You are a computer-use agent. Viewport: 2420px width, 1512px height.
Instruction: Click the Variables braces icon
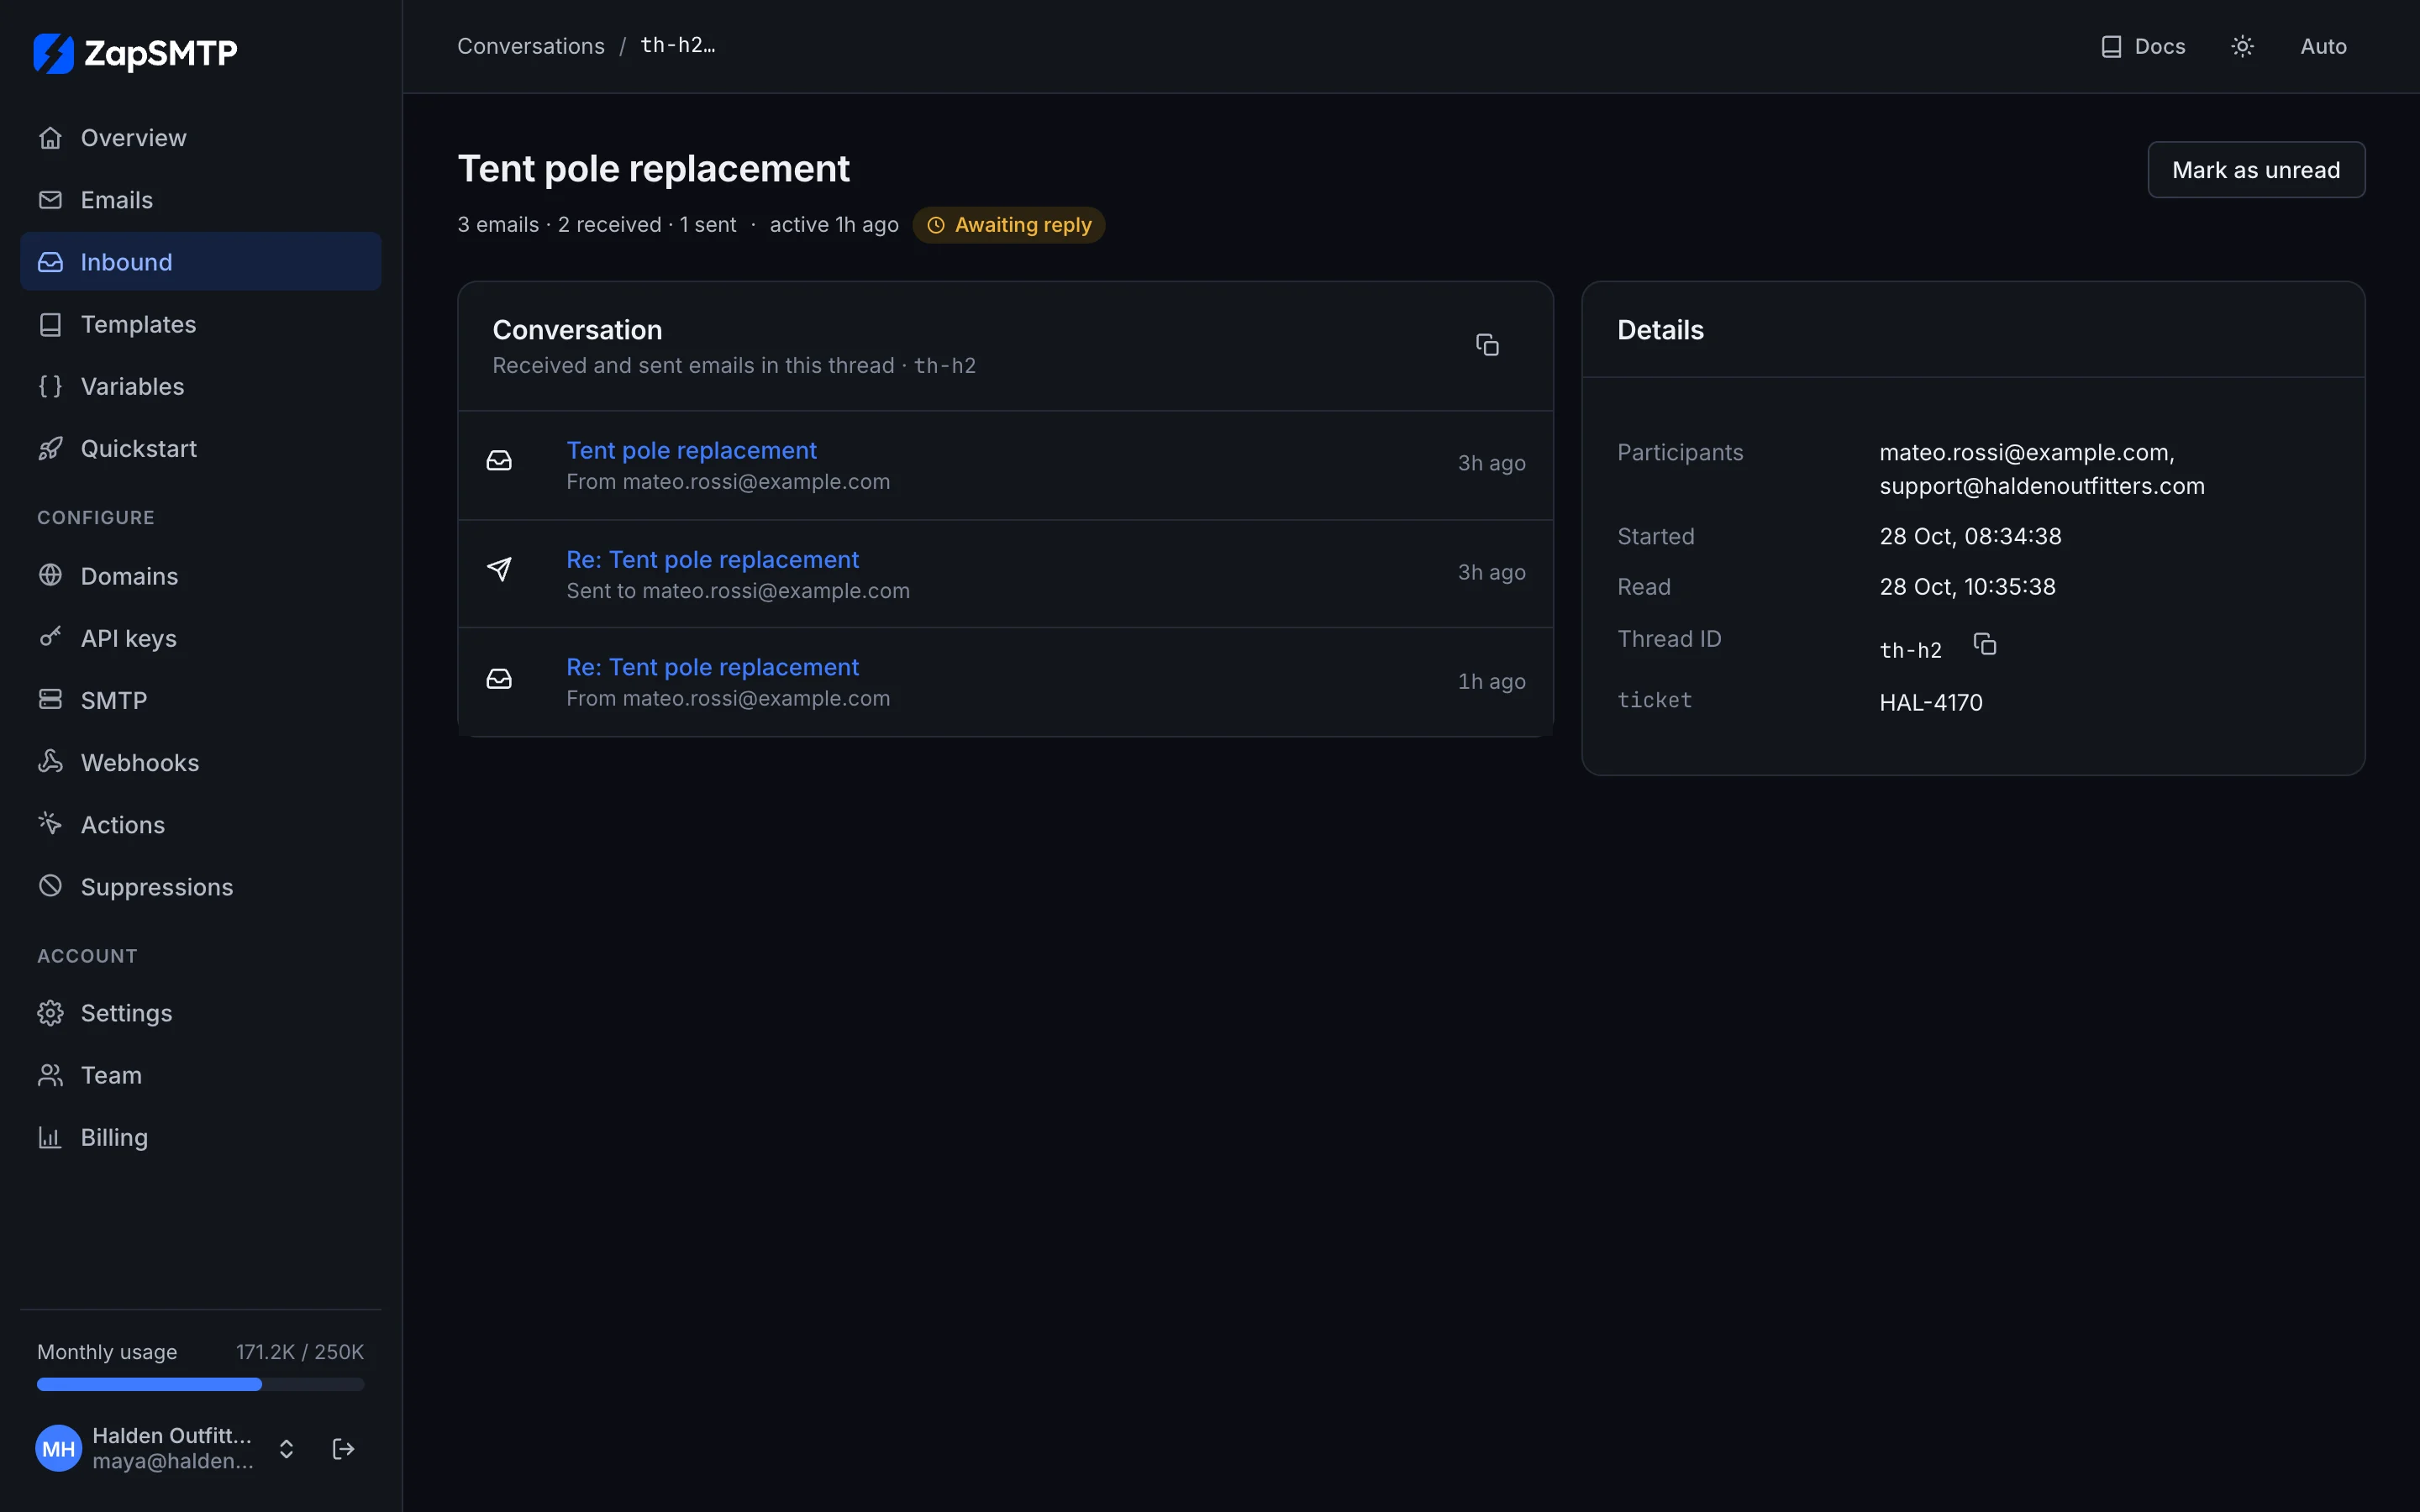[50, 386]
